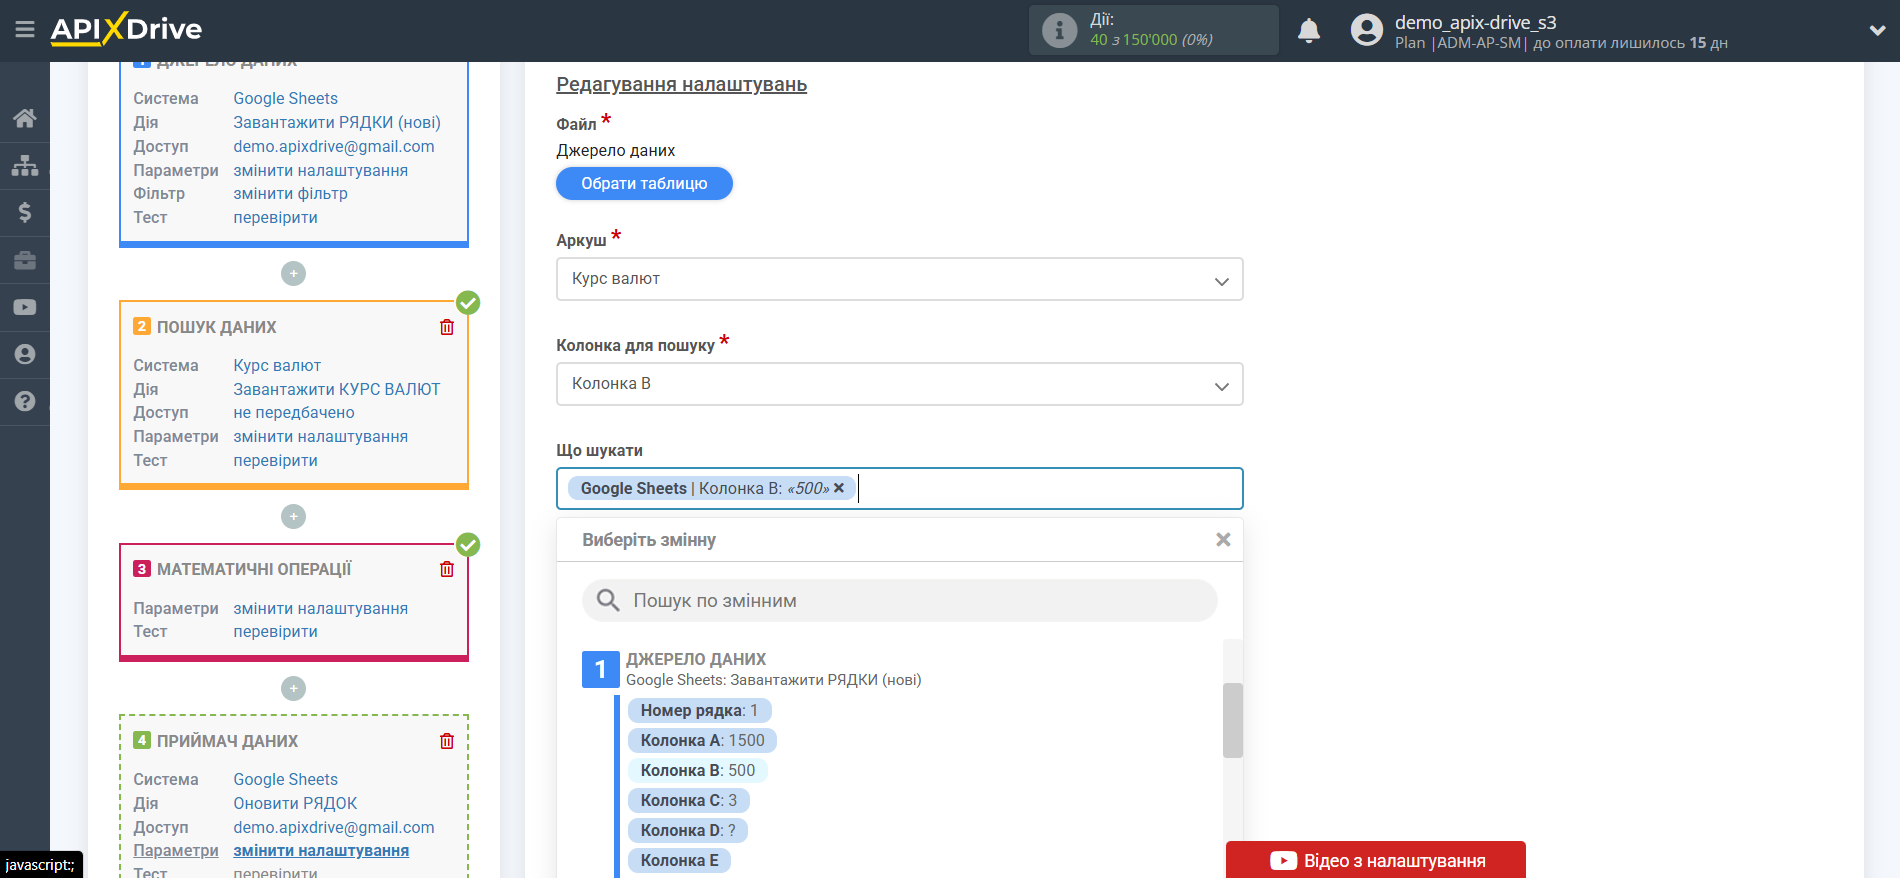Select variable Колонка E

679,860
